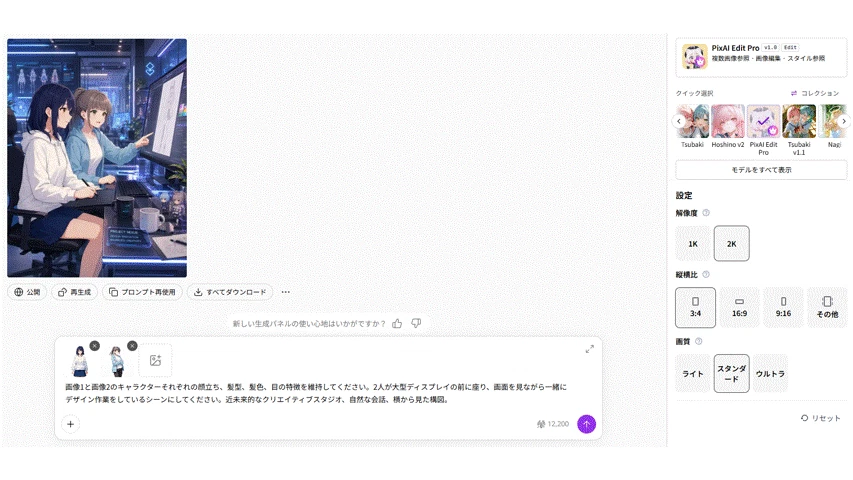Open the generated studio scene image

coord(97,158)
